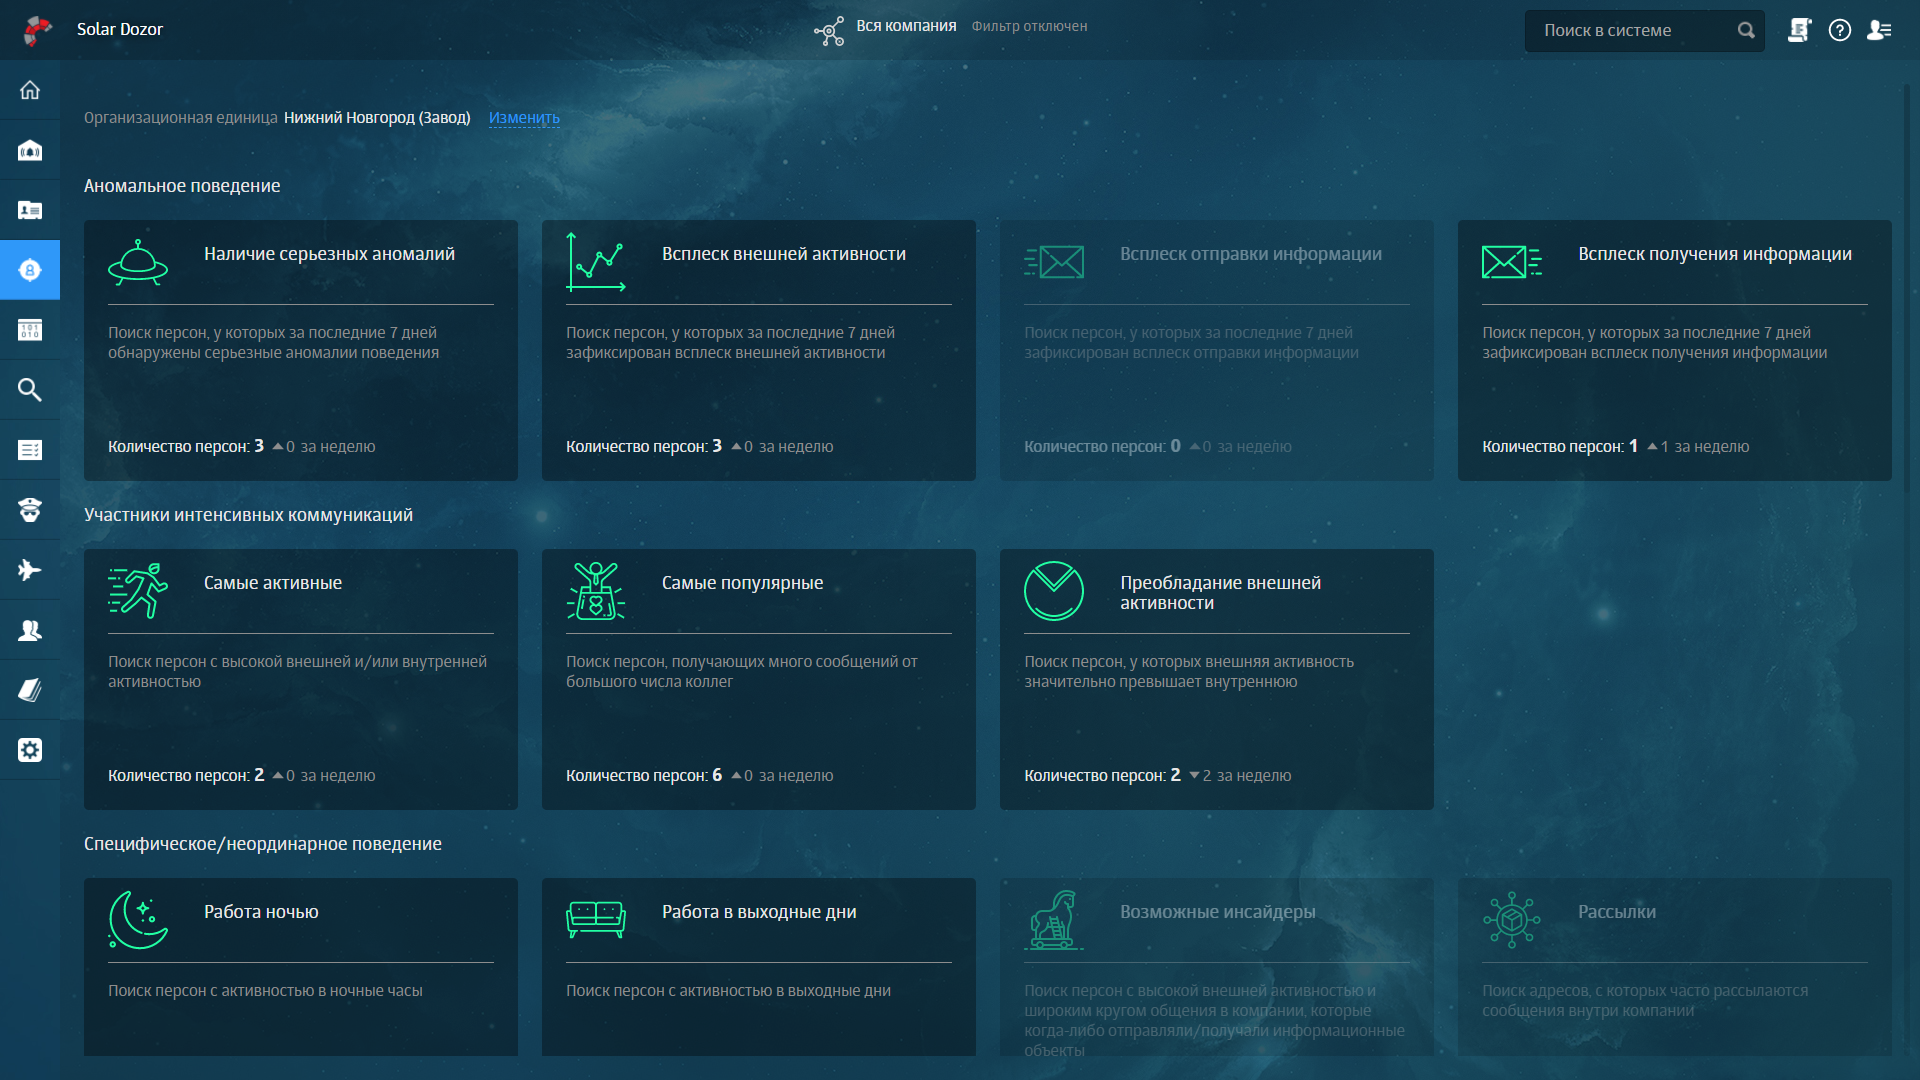Click the search magnifier button in the search field
Screen dimensions: 1920x1080
[1746, 30]
